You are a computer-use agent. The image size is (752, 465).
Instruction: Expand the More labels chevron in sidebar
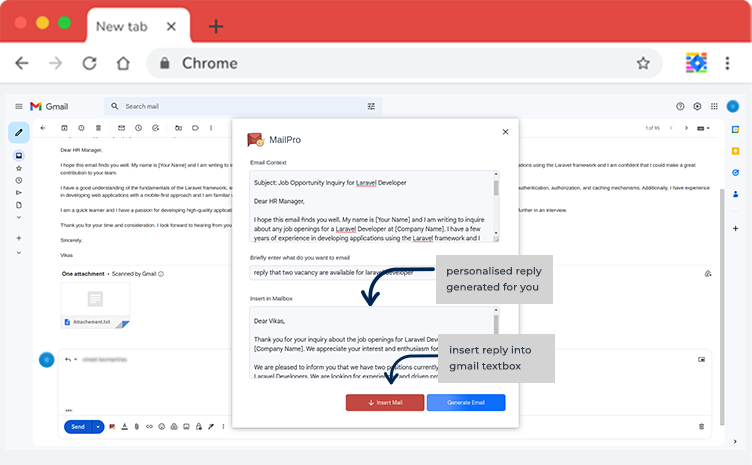(18, 252)
